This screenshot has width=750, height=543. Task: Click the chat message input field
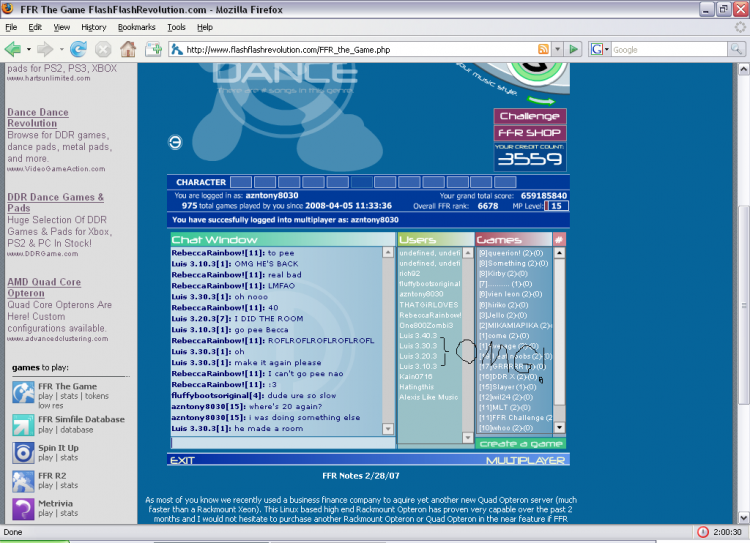(283, 443)
